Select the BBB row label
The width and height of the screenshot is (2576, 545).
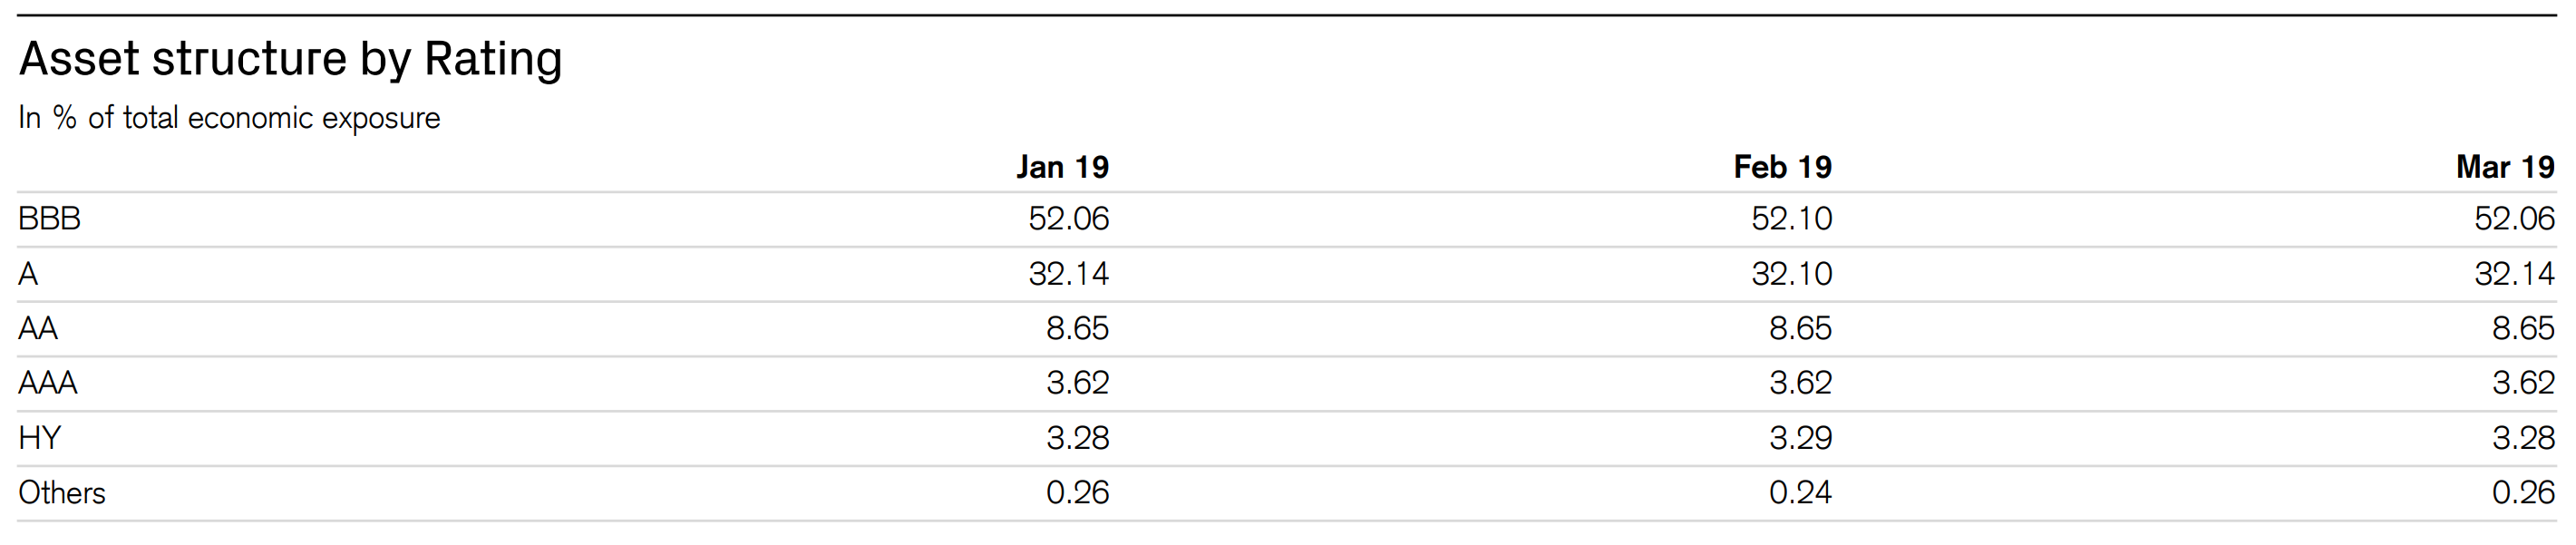pos(49,219)
